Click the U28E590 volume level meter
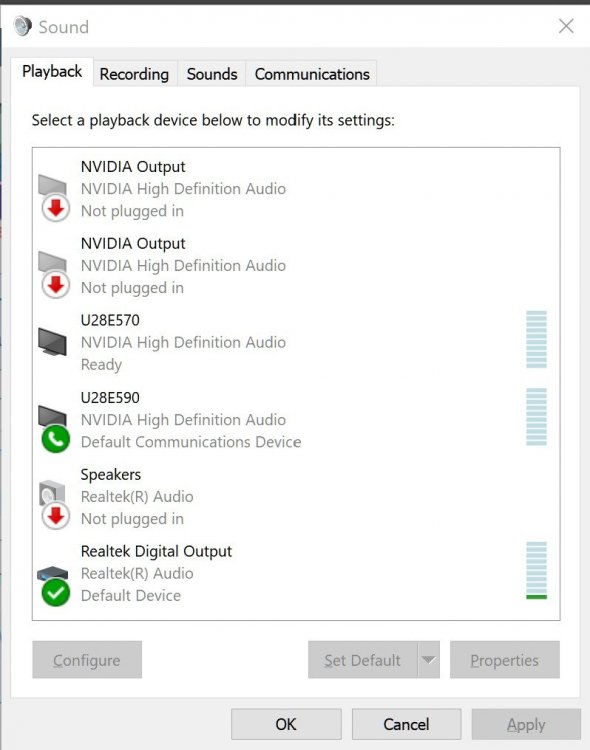Screen dimensions: 590x750 [x=536, y=417]
